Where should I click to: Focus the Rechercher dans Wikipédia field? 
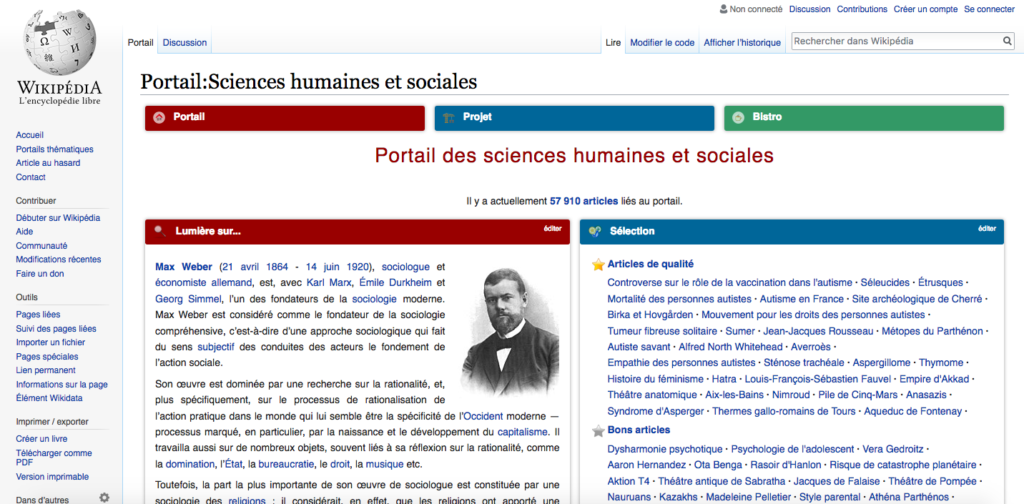[x=897, y=41]
